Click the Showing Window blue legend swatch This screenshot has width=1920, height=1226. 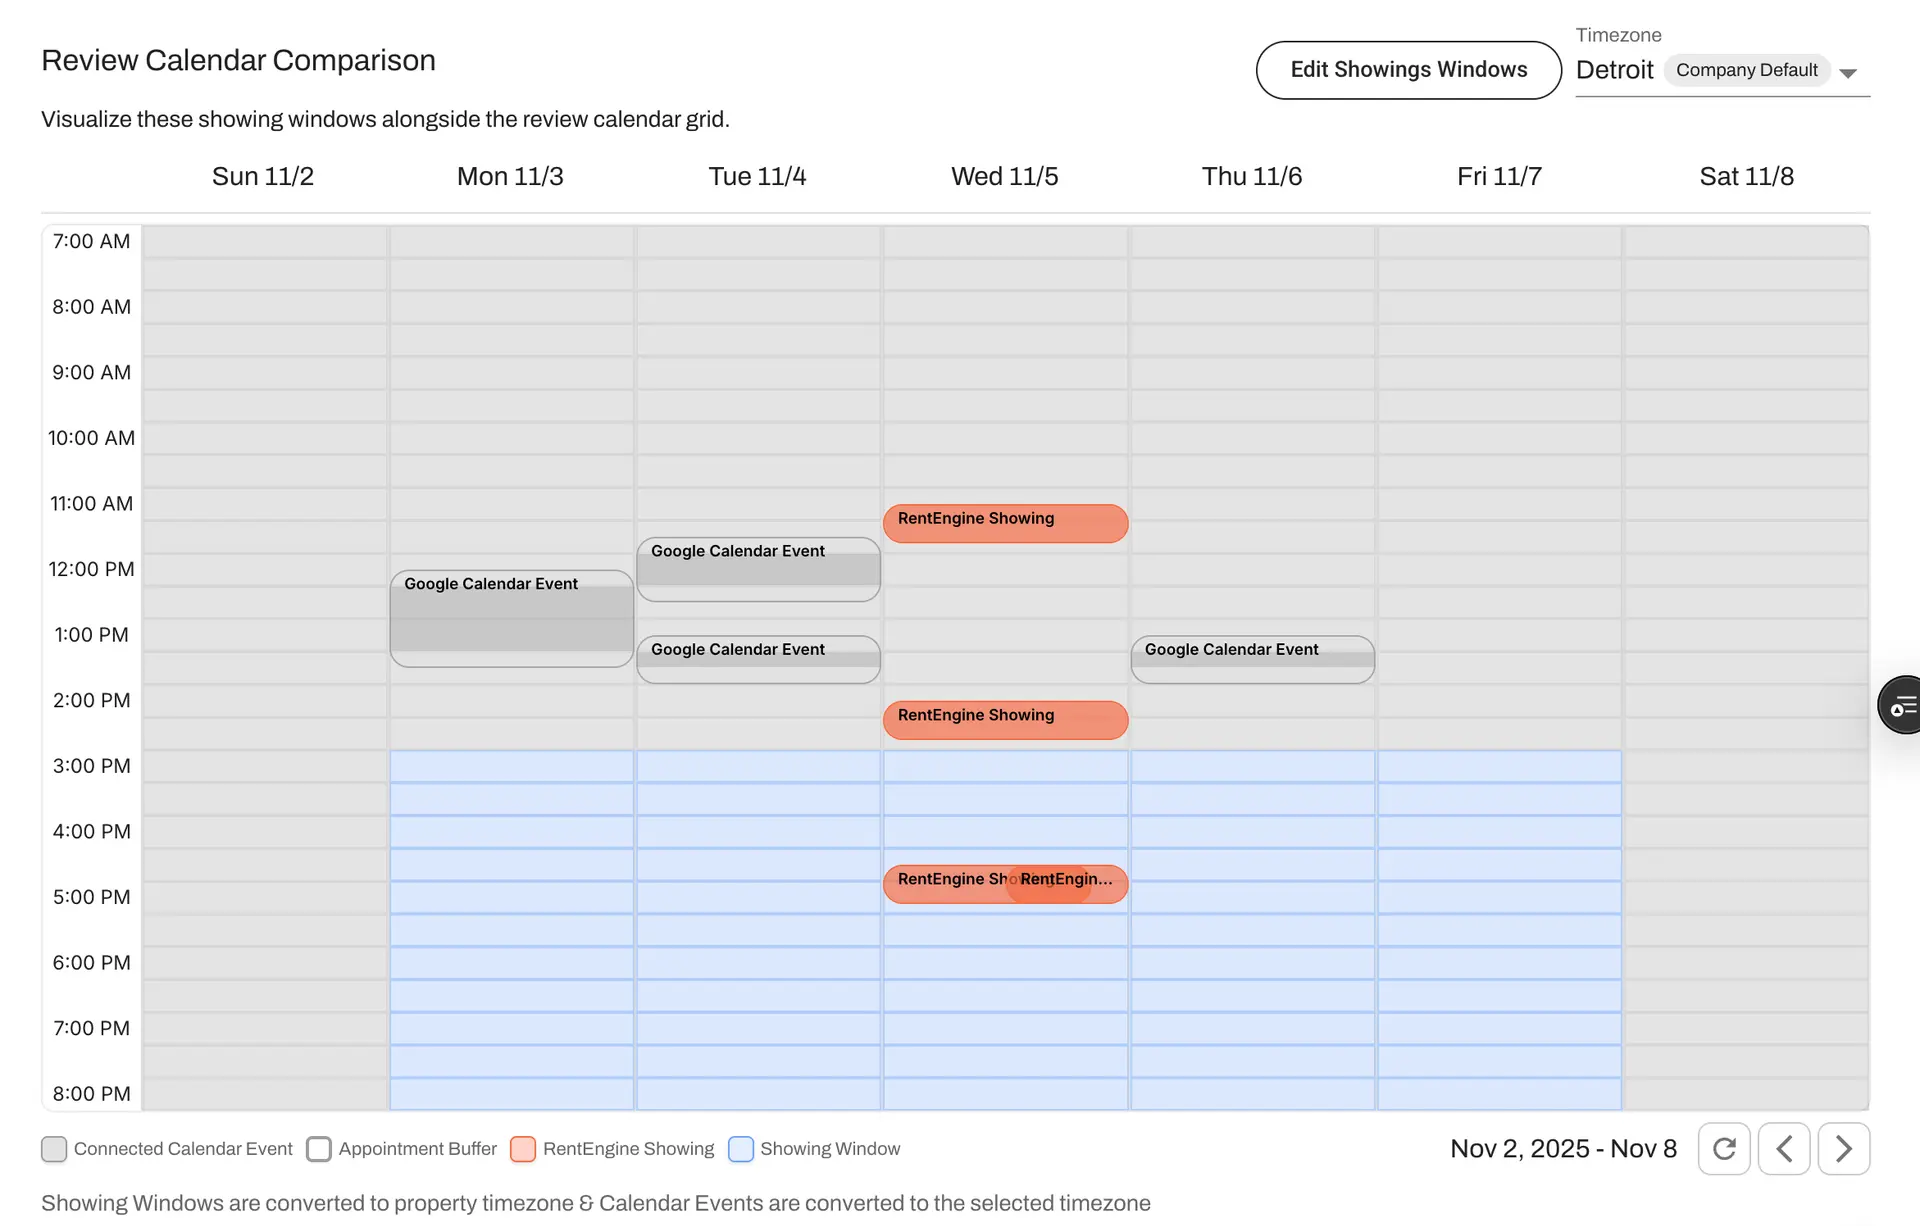coord(741,1149)
